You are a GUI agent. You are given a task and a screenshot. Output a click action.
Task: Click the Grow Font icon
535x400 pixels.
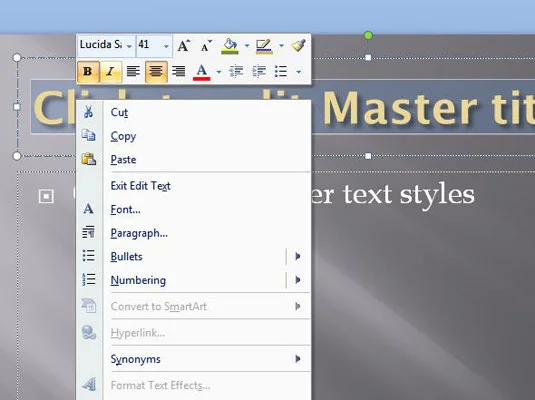pos(184,45)
